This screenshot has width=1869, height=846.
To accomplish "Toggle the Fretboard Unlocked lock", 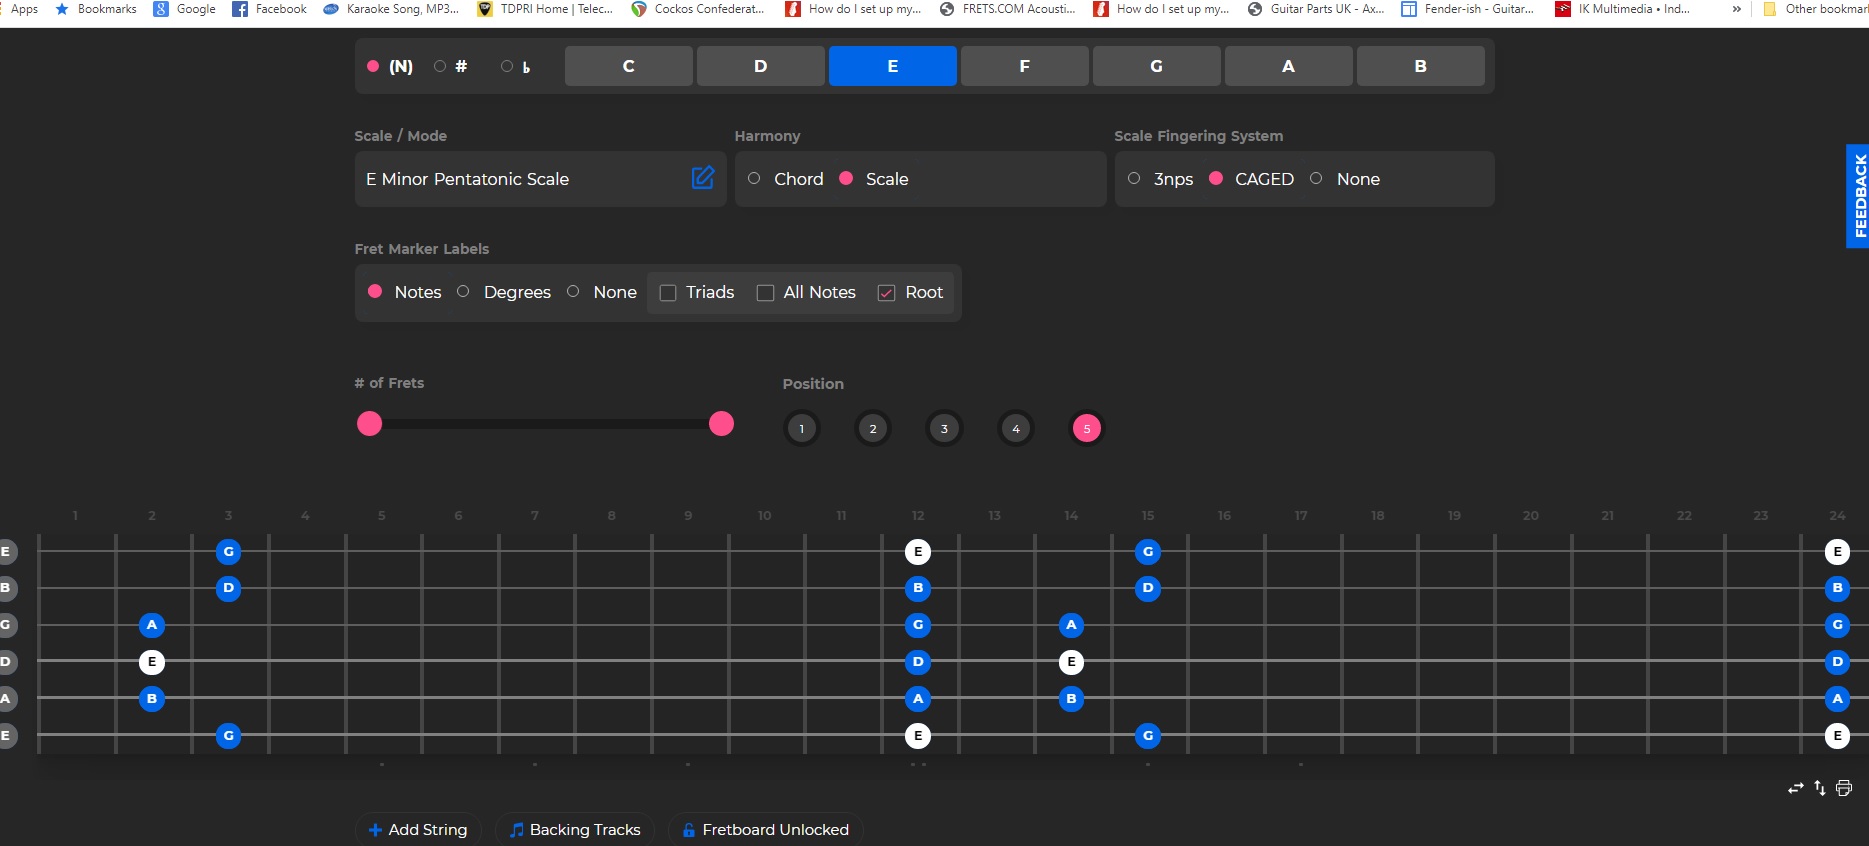I will (x=765, y=829).
